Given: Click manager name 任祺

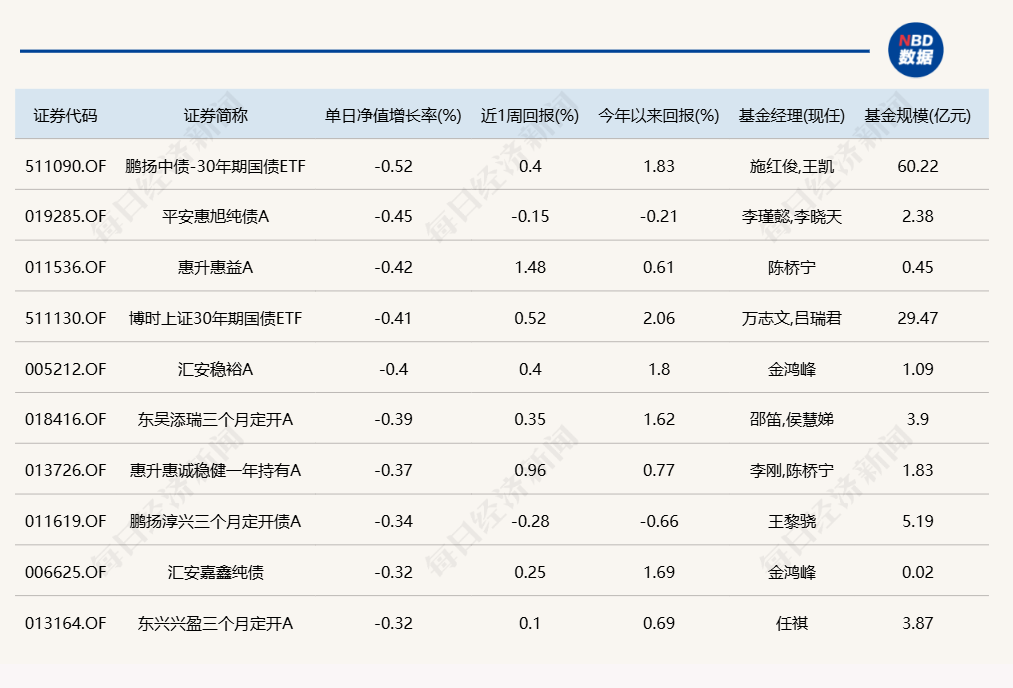Looking at the screenshot, I should (792, 623).
